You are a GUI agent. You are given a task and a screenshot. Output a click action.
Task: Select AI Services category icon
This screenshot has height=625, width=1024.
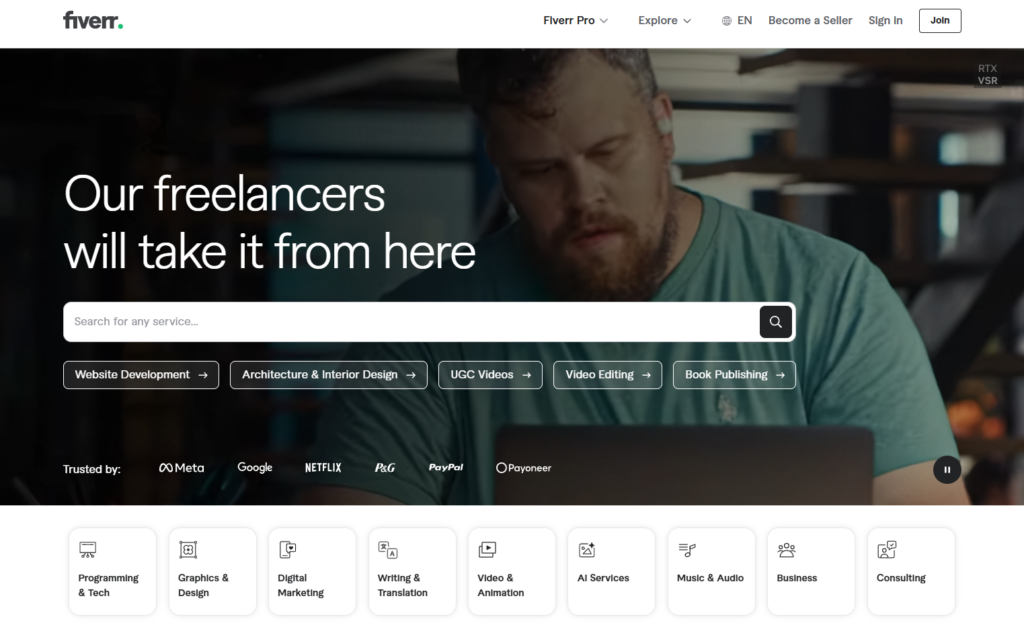point(586,550)
